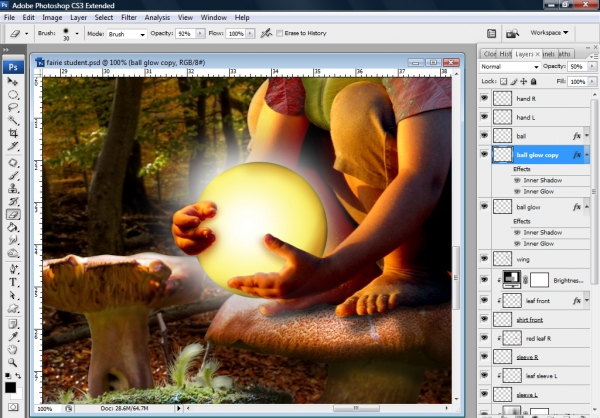600x418 pixels.
Task: Select the Eyedropper tool
Action: (13, 337)
